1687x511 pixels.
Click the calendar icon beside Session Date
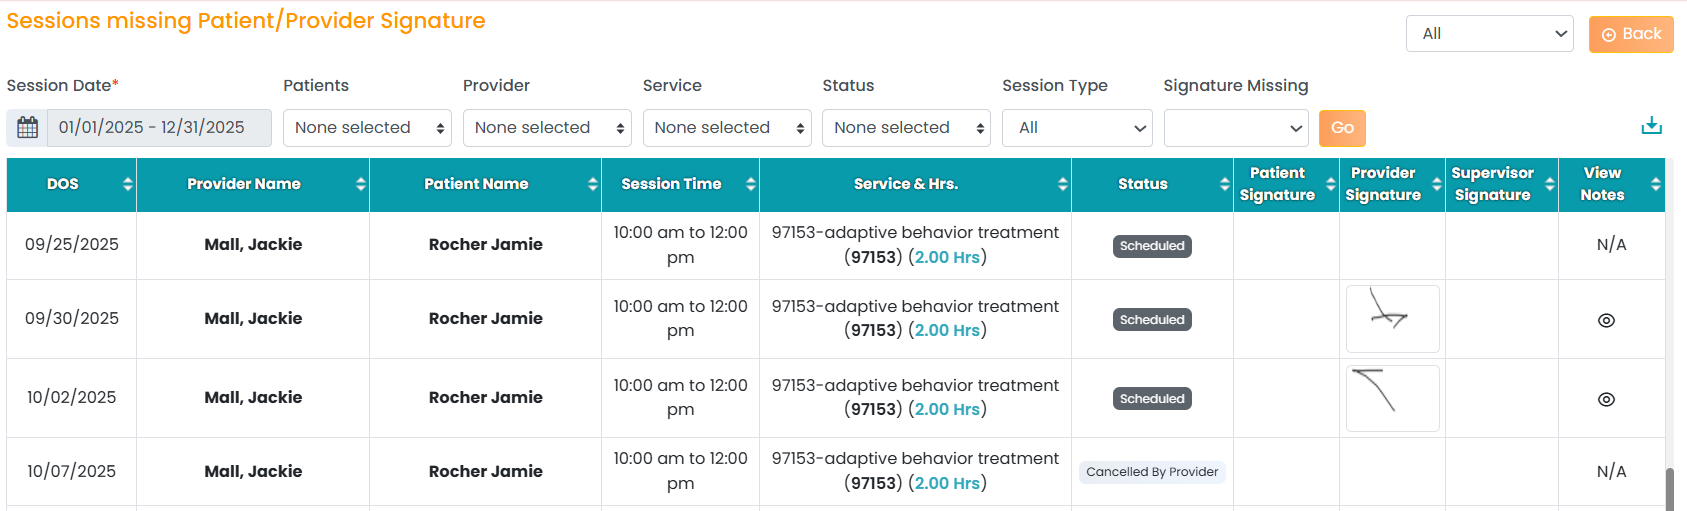[x=27, y=128]
